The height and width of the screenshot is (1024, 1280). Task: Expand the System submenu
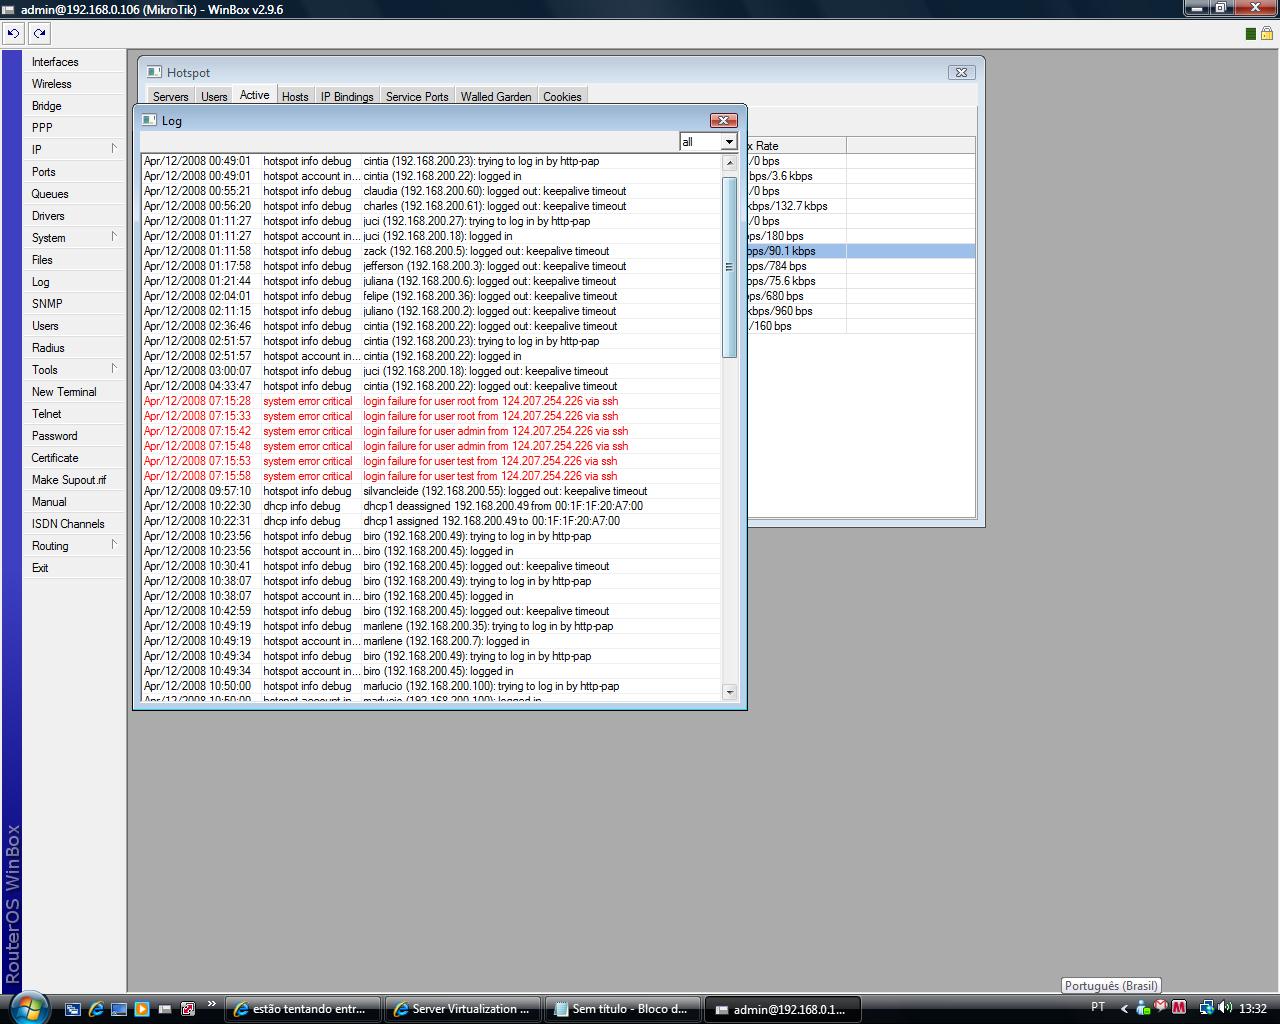(114, 237)
